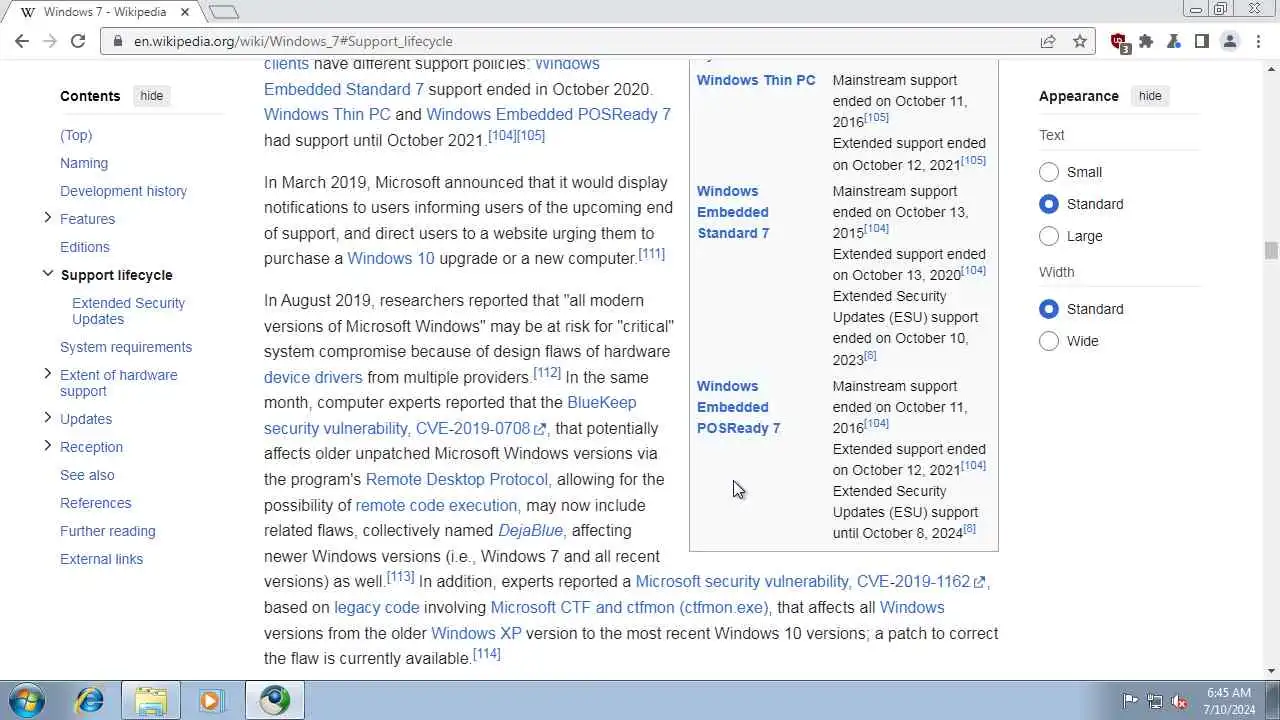The width and height of the screenshot is (1280, 720).
Task: Click the Chrome Labs flask icon
Action: click(x=1174, y=41)
